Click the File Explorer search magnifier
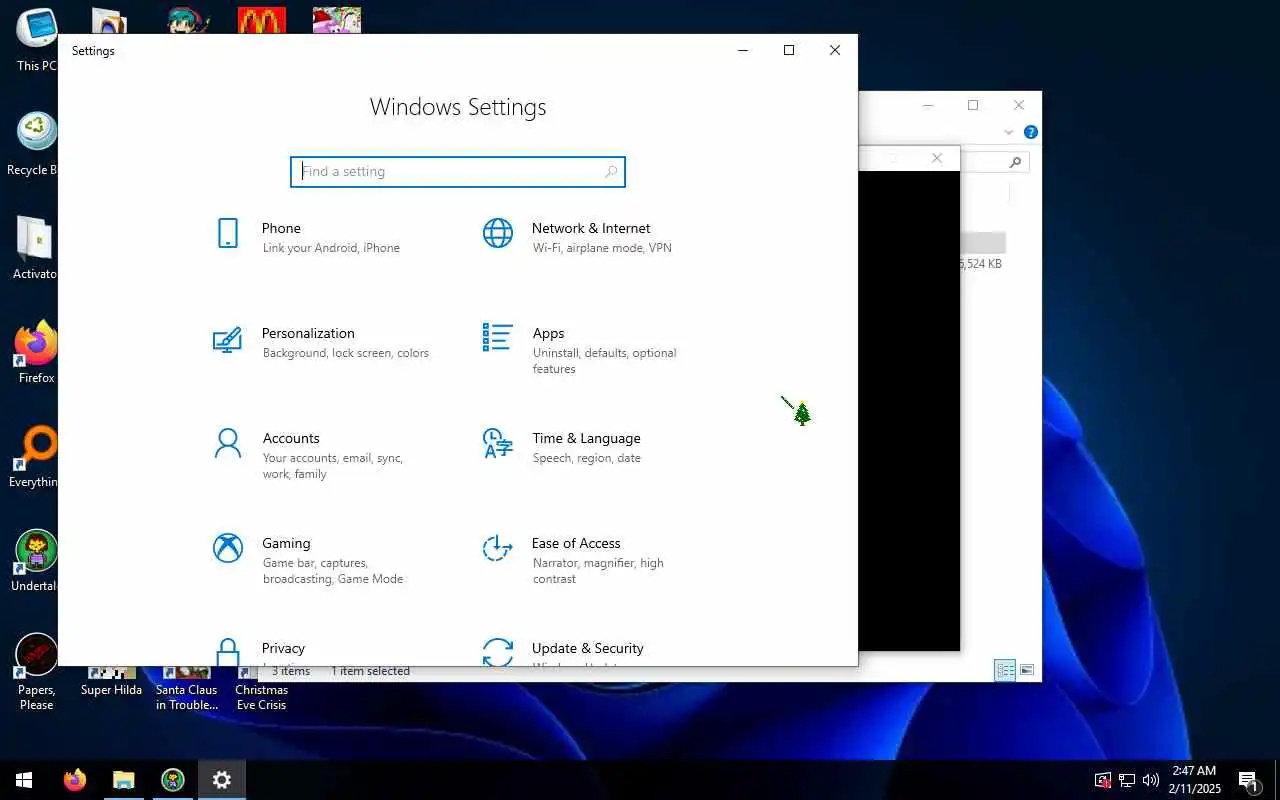Viewport: 1280px width, 800px height. click(x=1015, y=162)
